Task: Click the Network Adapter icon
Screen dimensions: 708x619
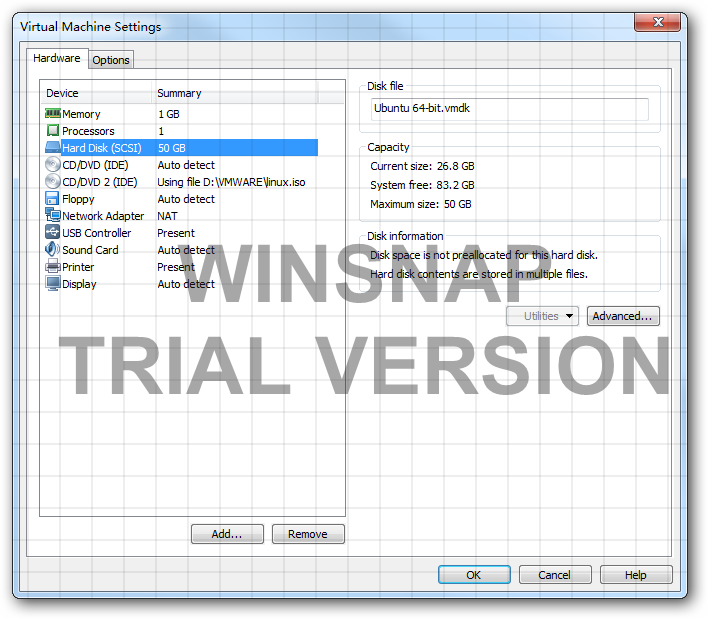Action: 53,215
